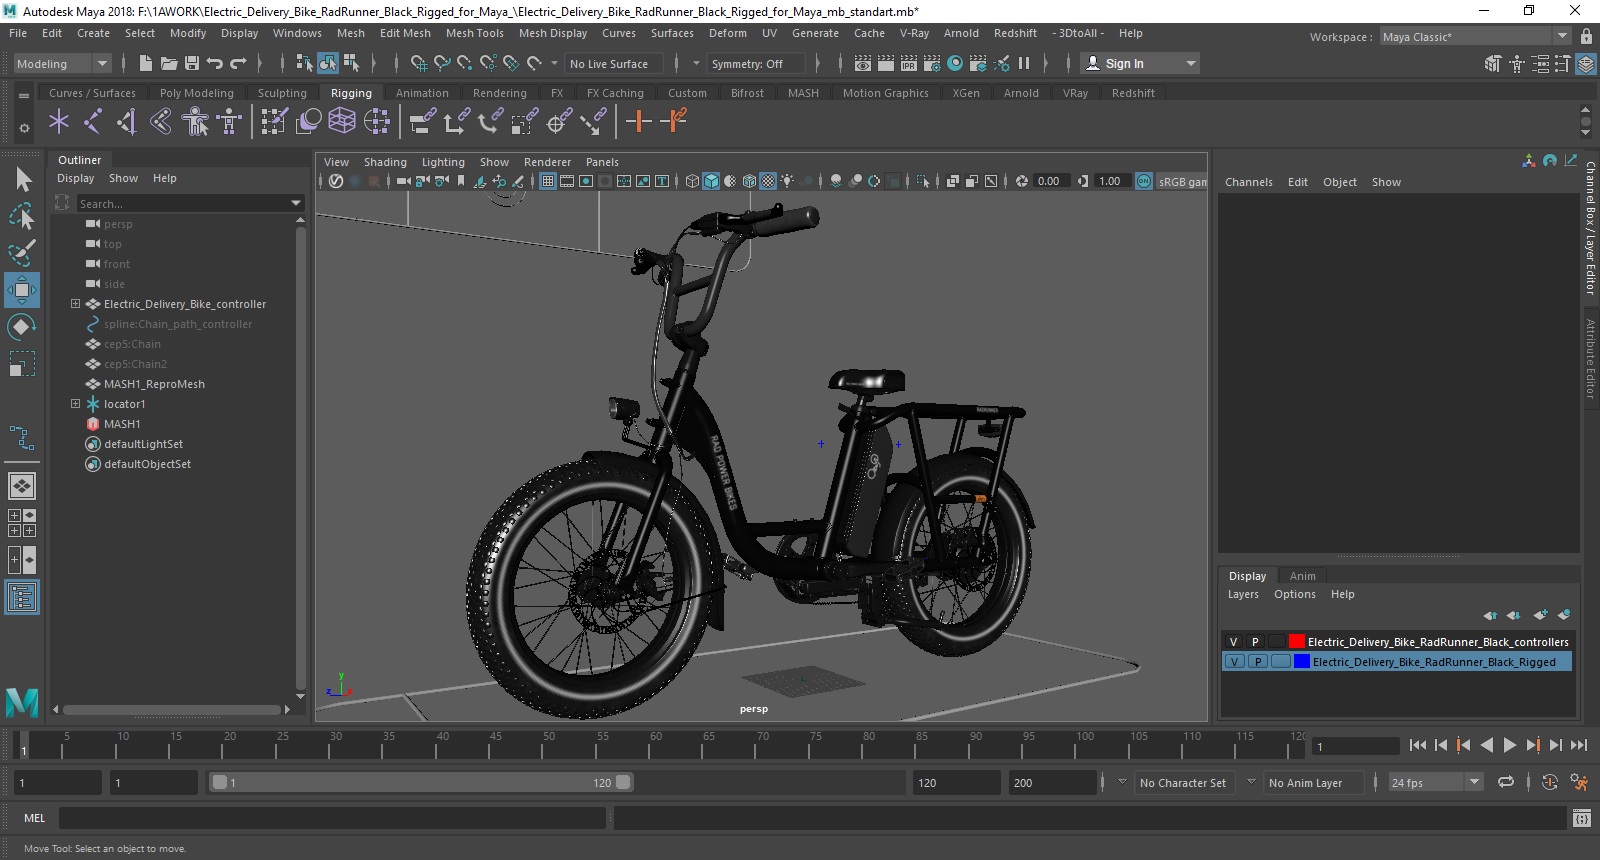Open the Outliner Display menu
This screenshot has width=1600, height=860.
pos(75,178)
